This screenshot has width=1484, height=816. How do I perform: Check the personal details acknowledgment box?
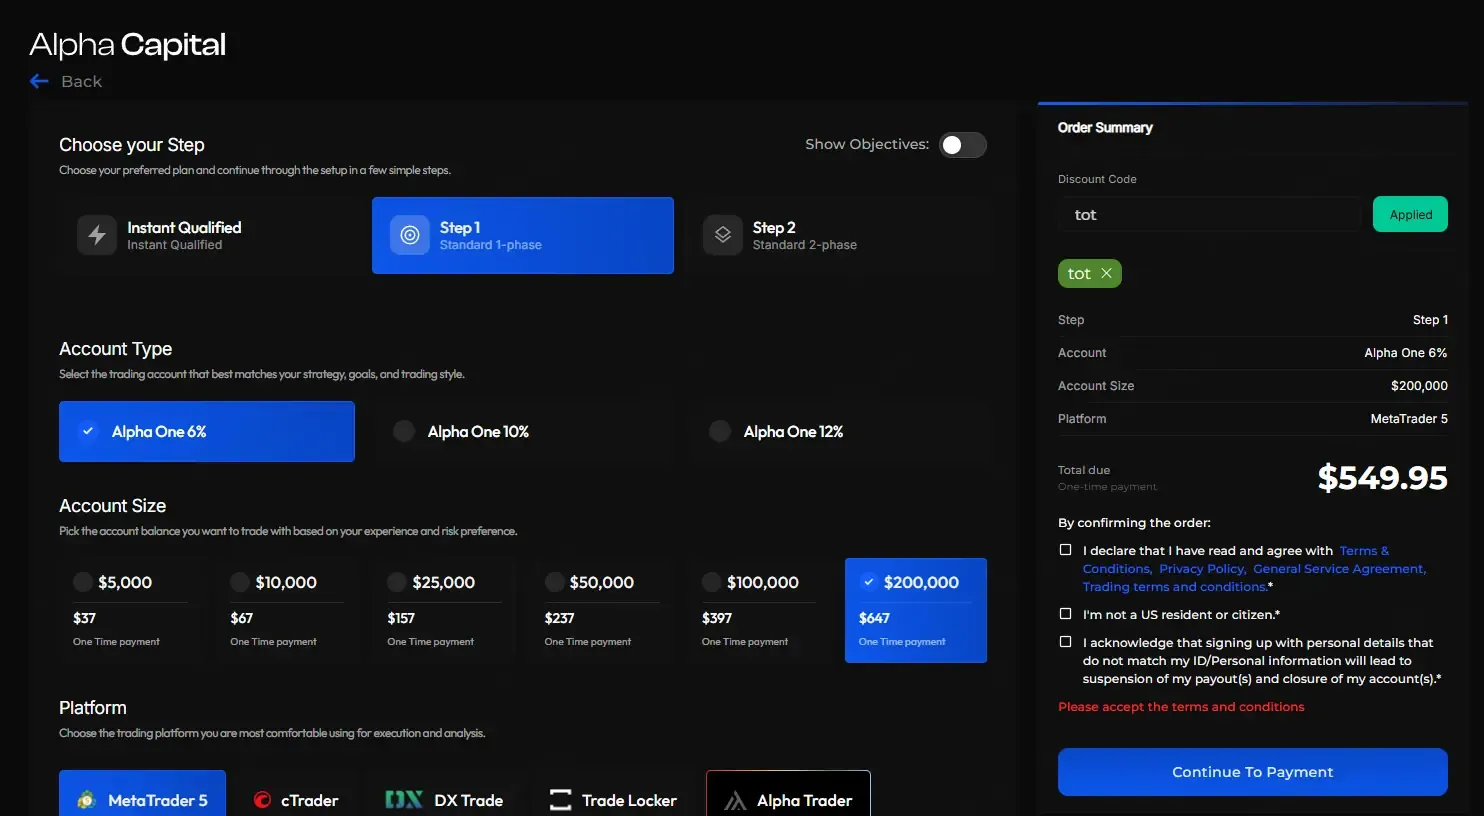coord(1065,642)
